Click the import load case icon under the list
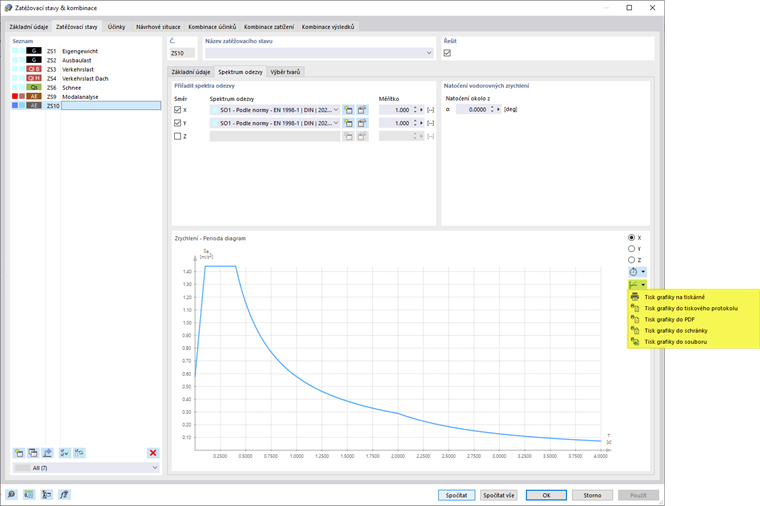This screenshot has width=760, height=506. (x=47, y=453)
